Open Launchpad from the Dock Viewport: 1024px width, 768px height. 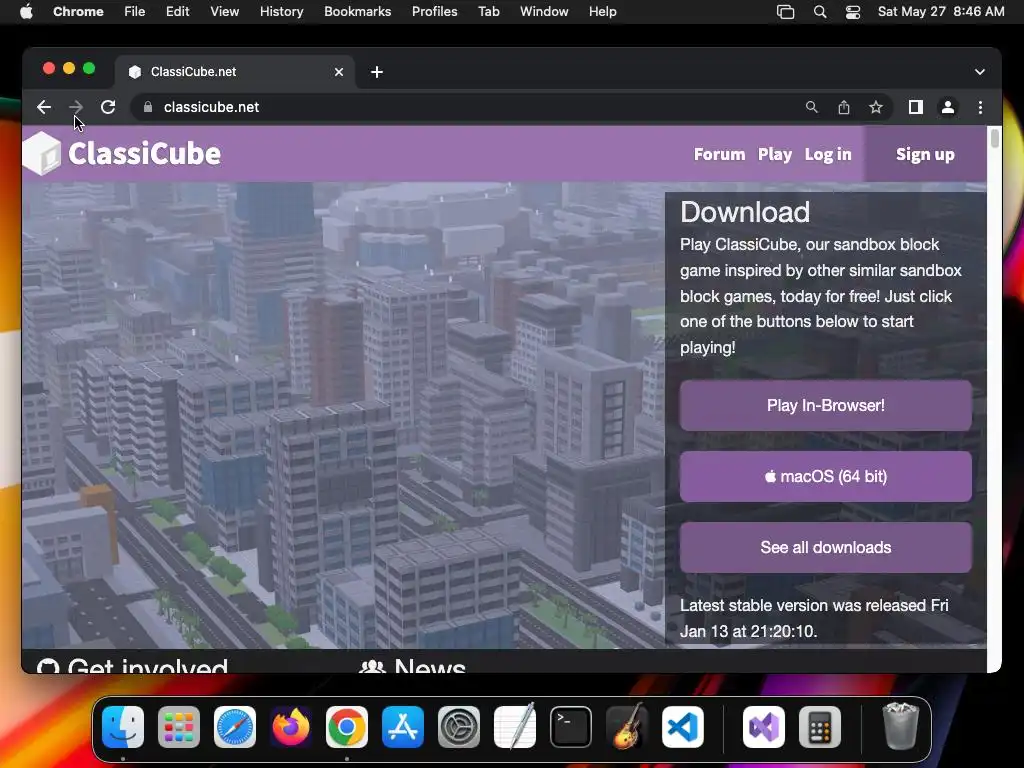click(x=179, y=727)
